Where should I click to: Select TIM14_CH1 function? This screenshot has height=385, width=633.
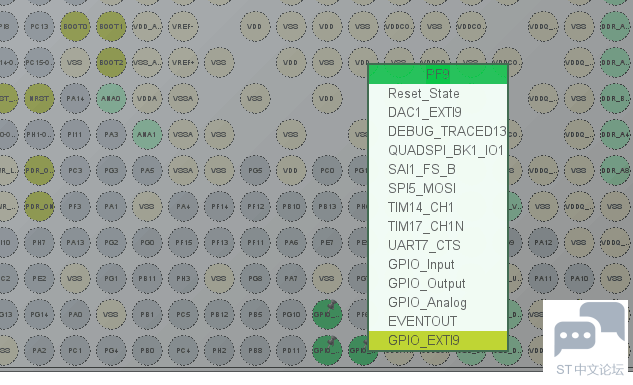coord(438,207)
